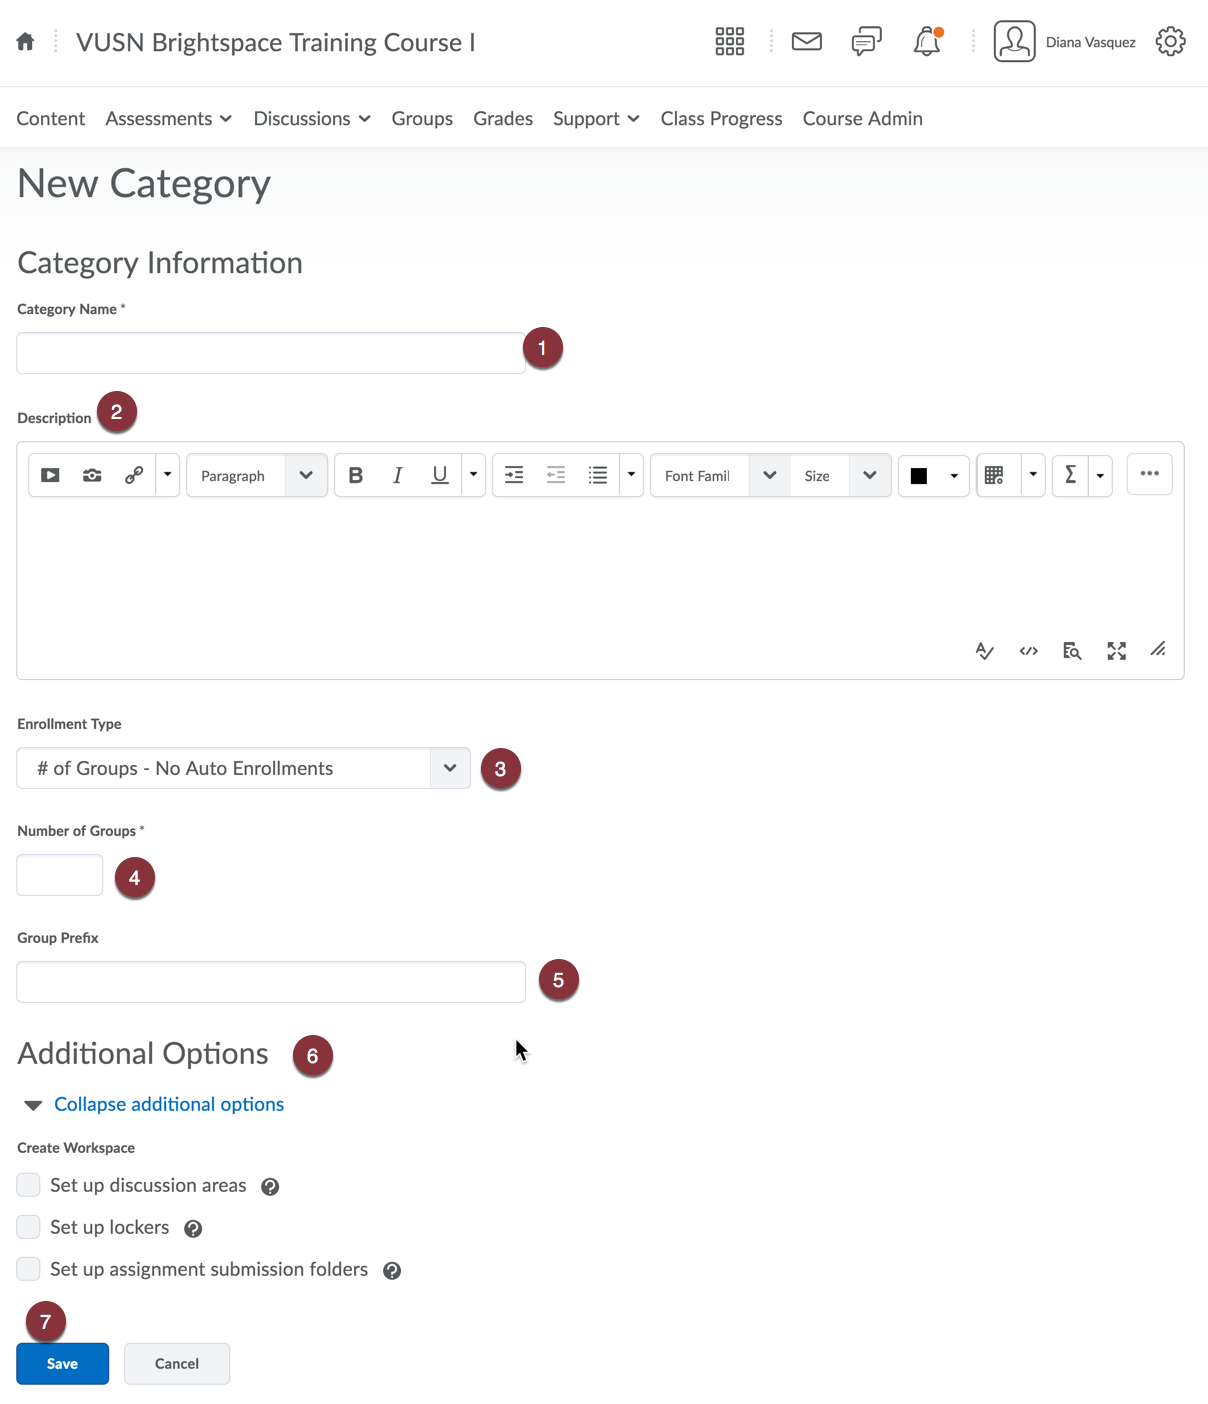Viewport: 1208px width, 1404px height.
Task: Show help for Set up discussion areas
Action: click(x=270, y=1187)
